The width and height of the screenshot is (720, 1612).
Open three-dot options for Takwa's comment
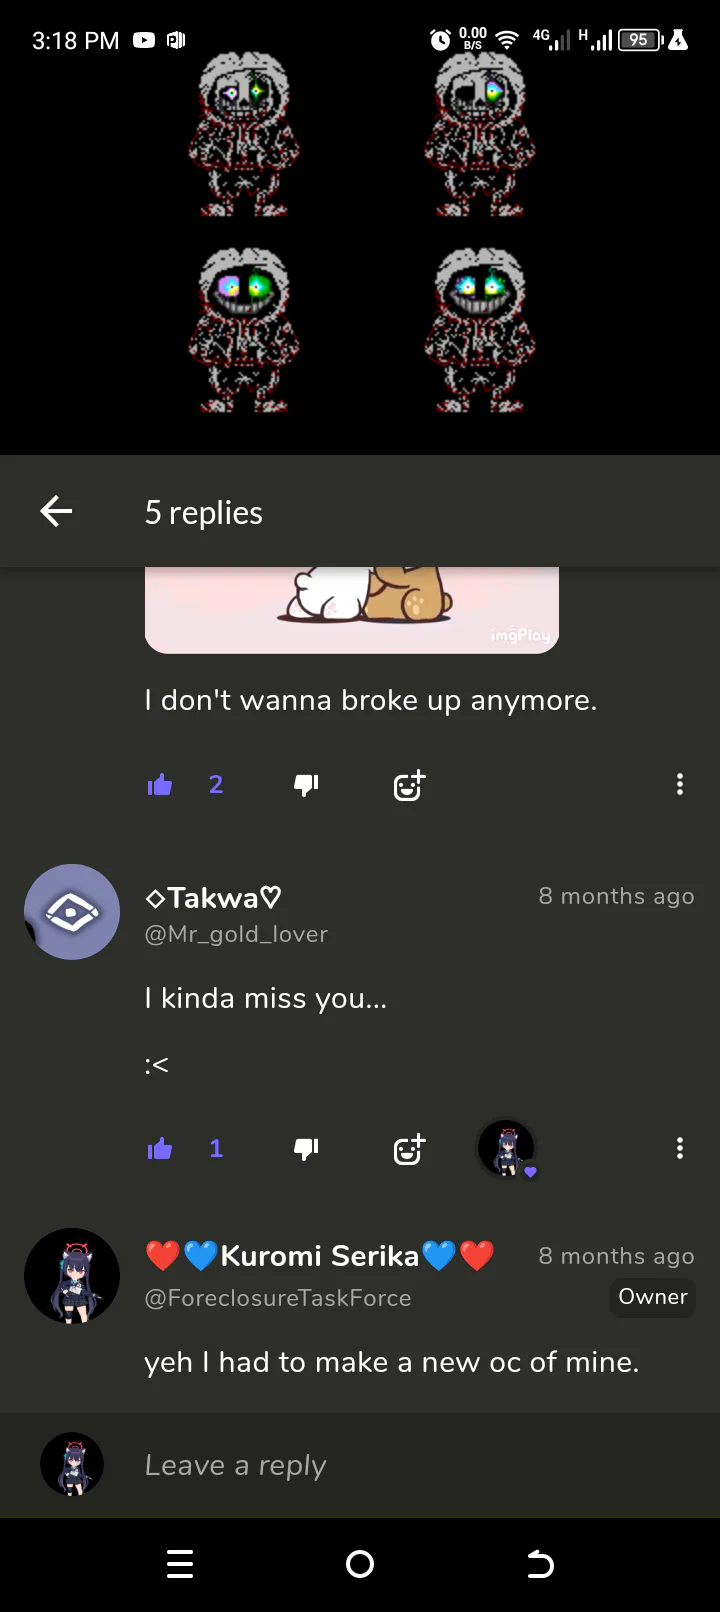point(680,1149)
